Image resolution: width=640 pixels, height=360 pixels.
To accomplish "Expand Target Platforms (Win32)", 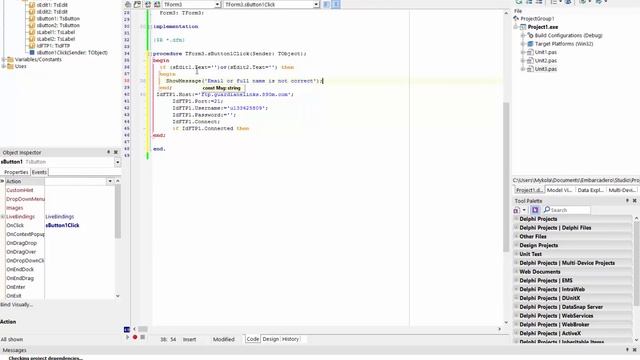I will (x=523, y=44).
